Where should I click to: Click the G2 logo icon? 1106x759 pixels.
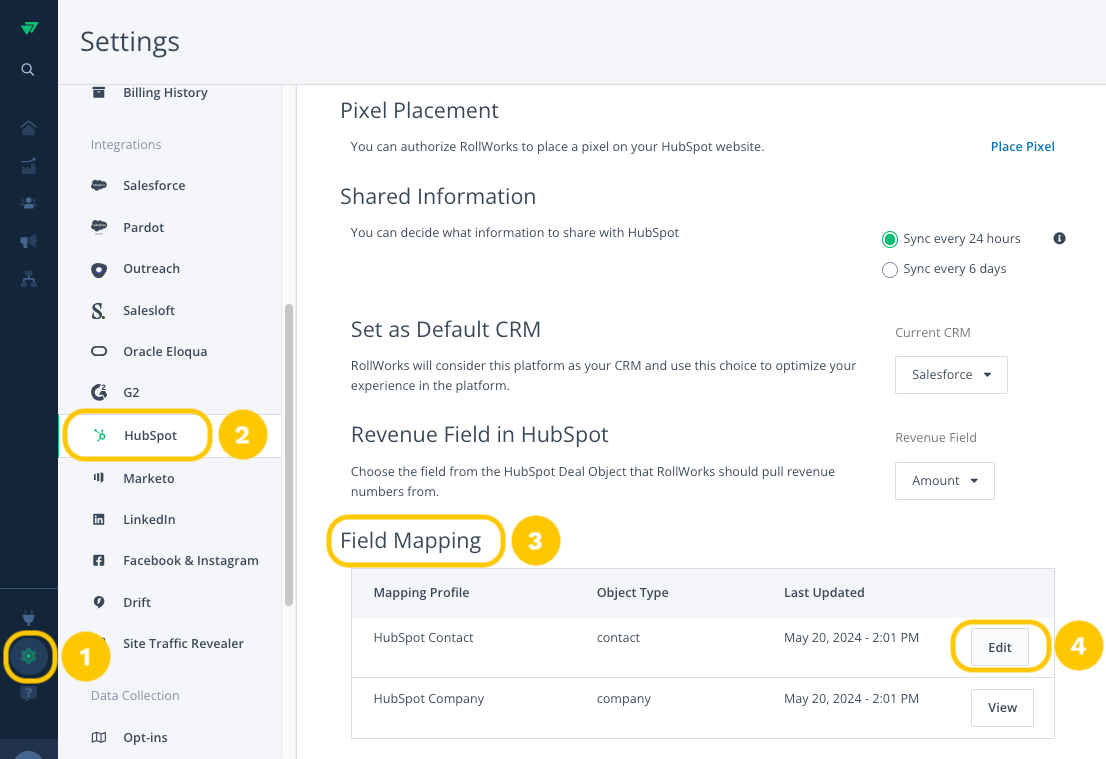(99, 392)
